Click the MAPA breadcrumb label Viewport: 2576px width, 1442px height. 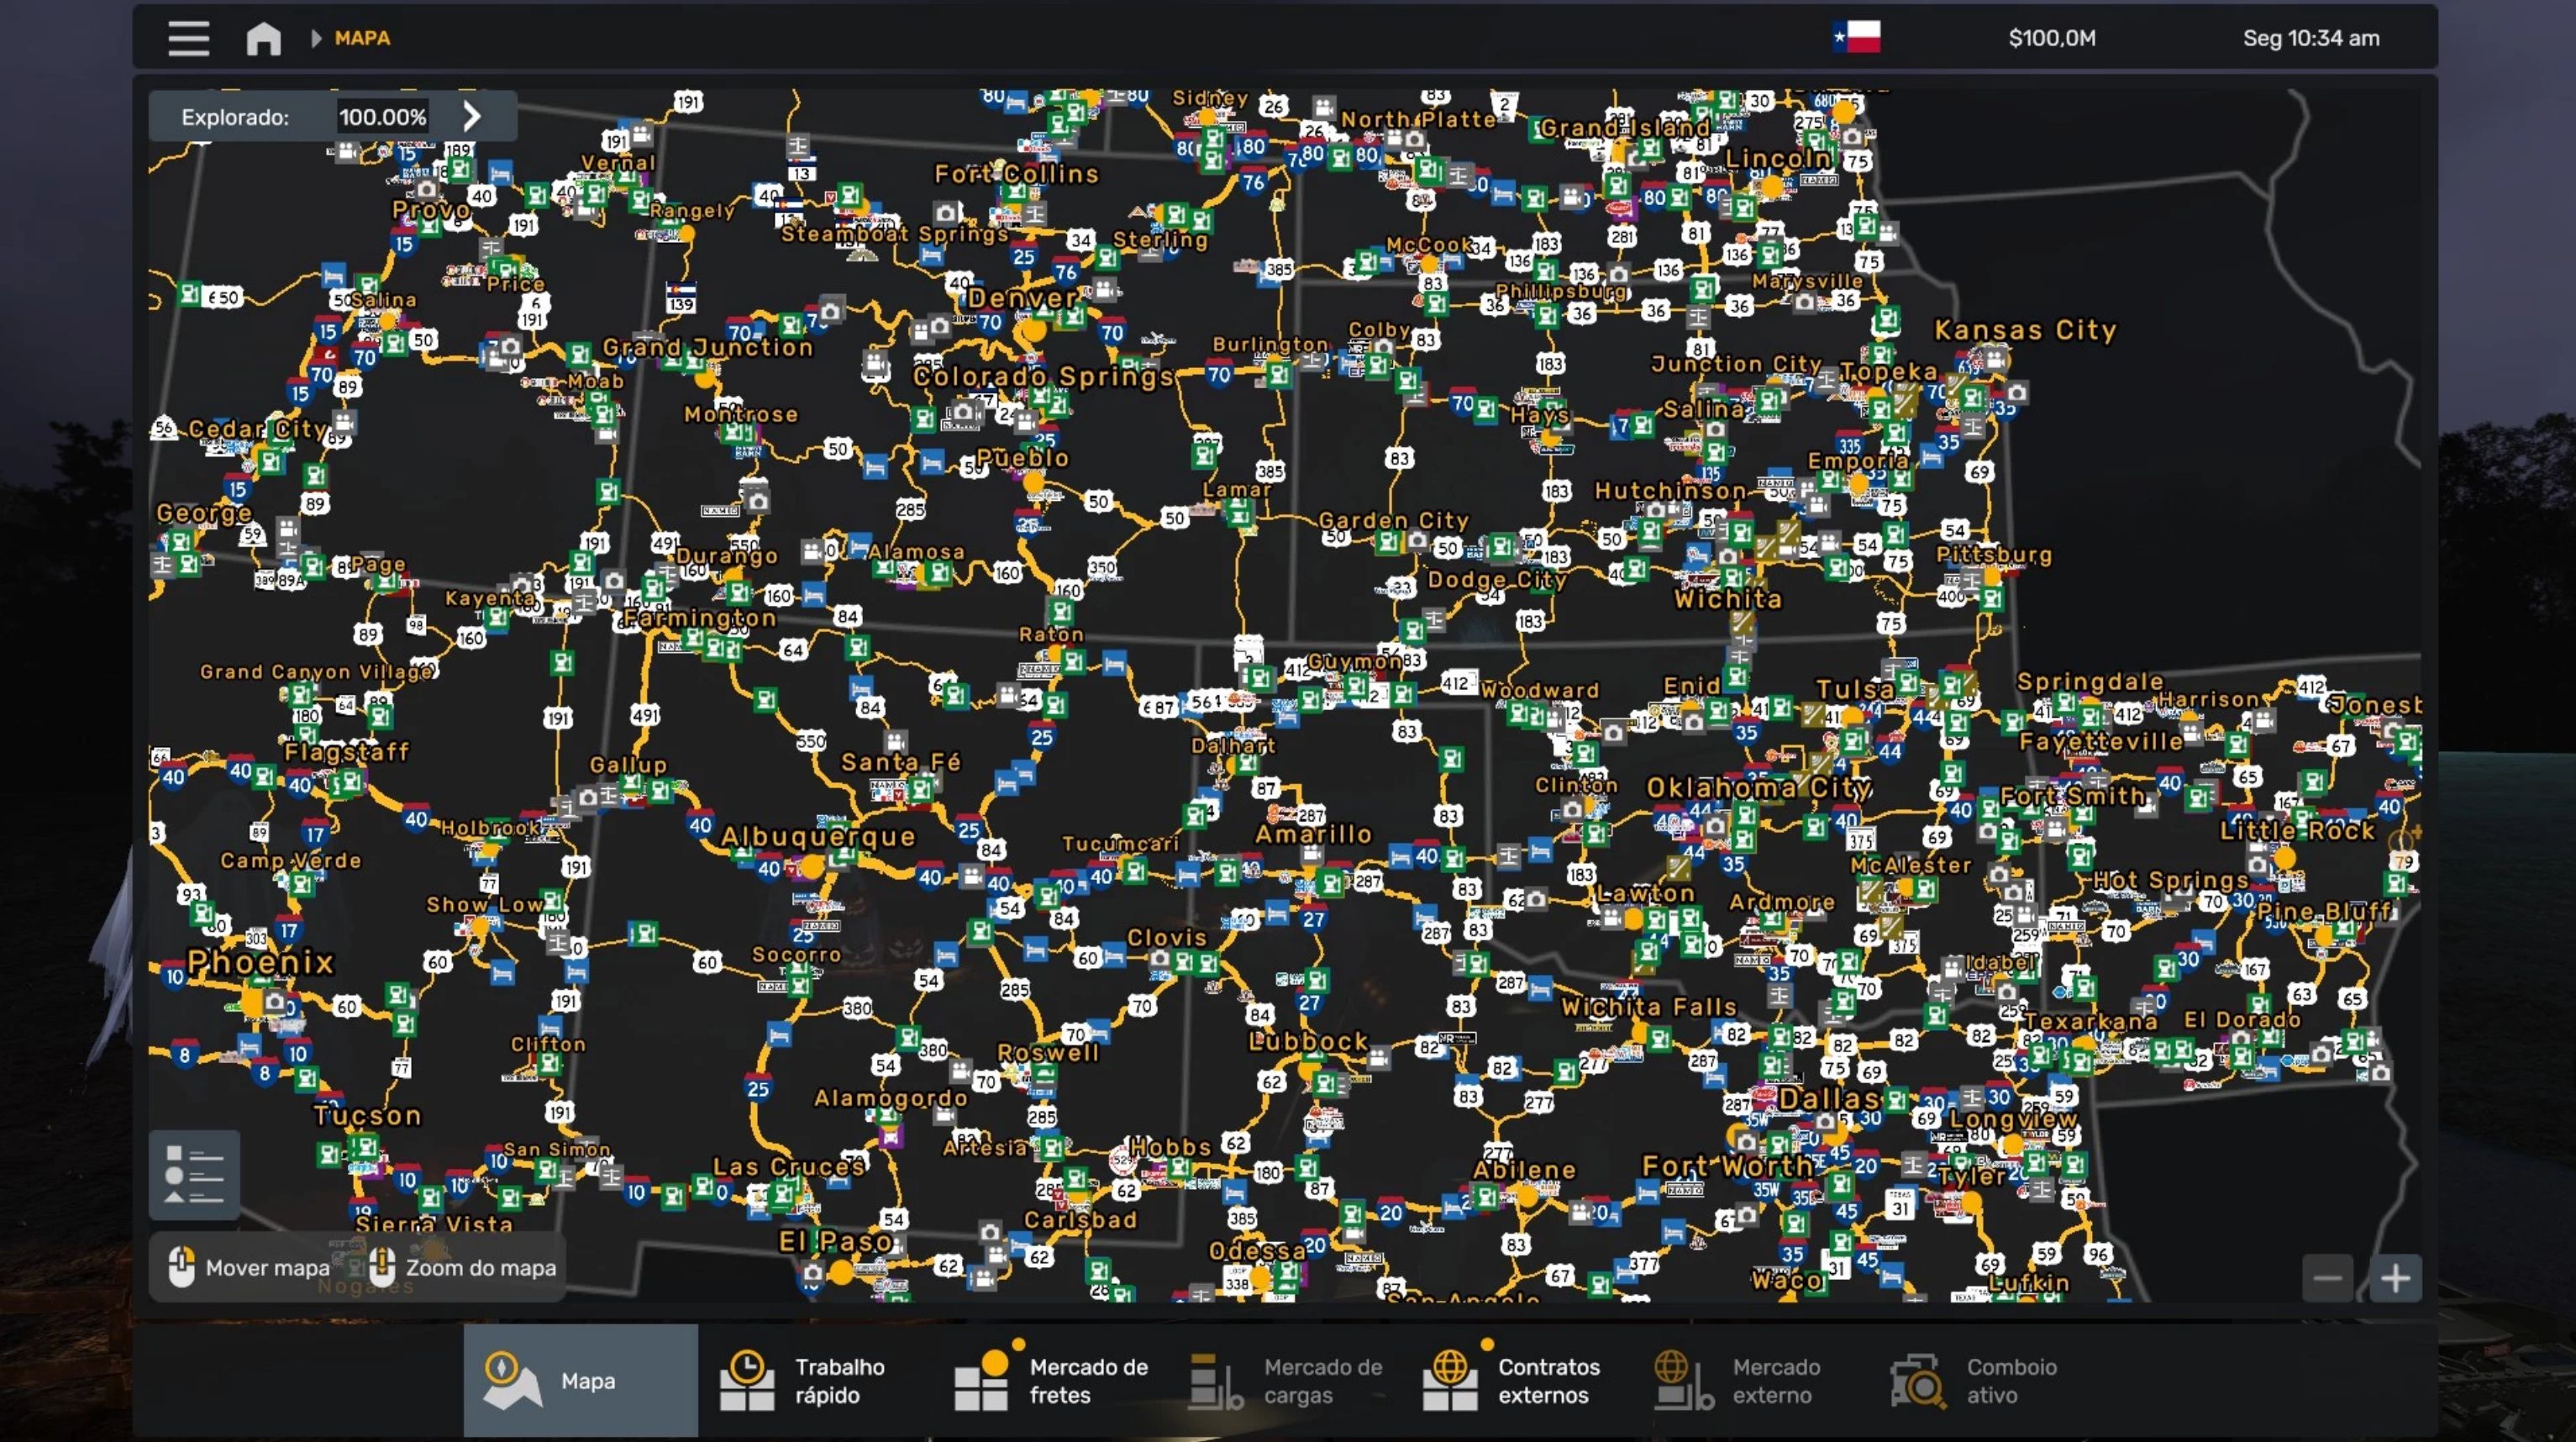coord(362,38)
